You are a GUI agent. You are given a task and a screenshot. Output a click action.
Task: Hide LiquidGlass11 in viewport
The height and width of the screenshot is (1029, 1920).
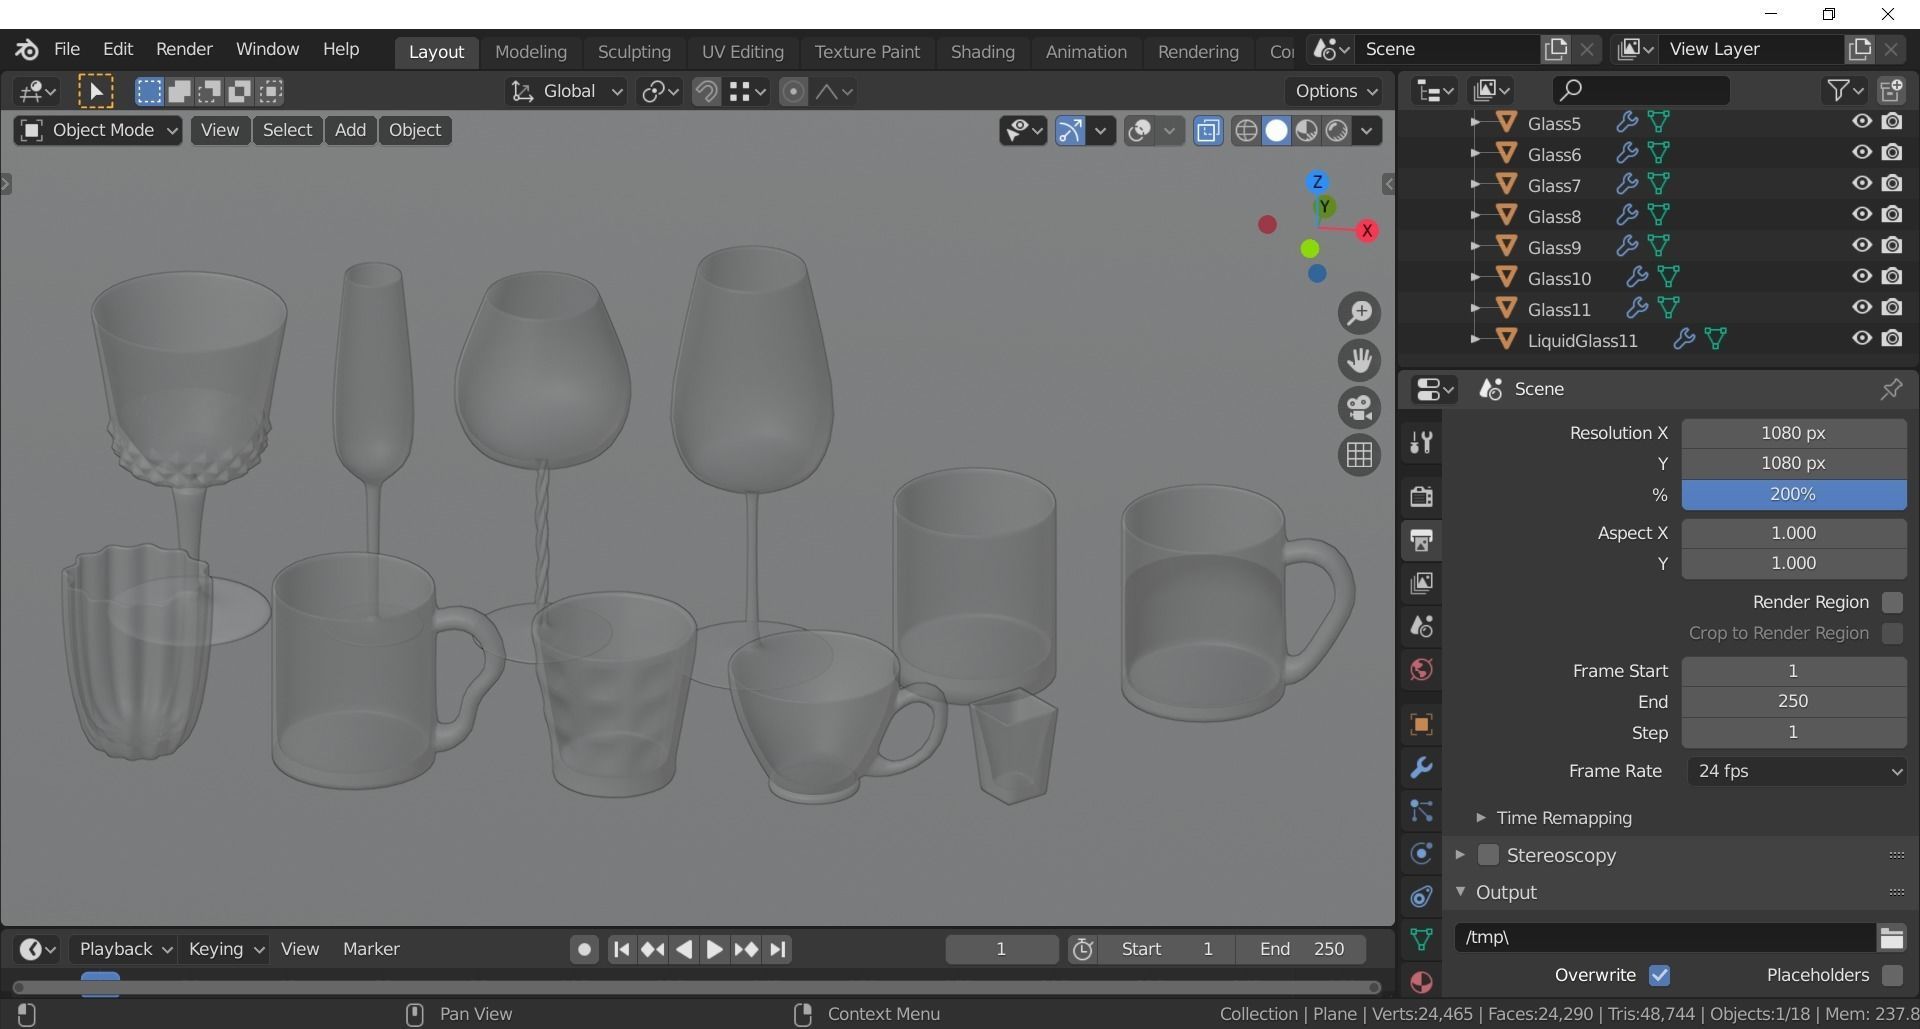(1861, 339)
